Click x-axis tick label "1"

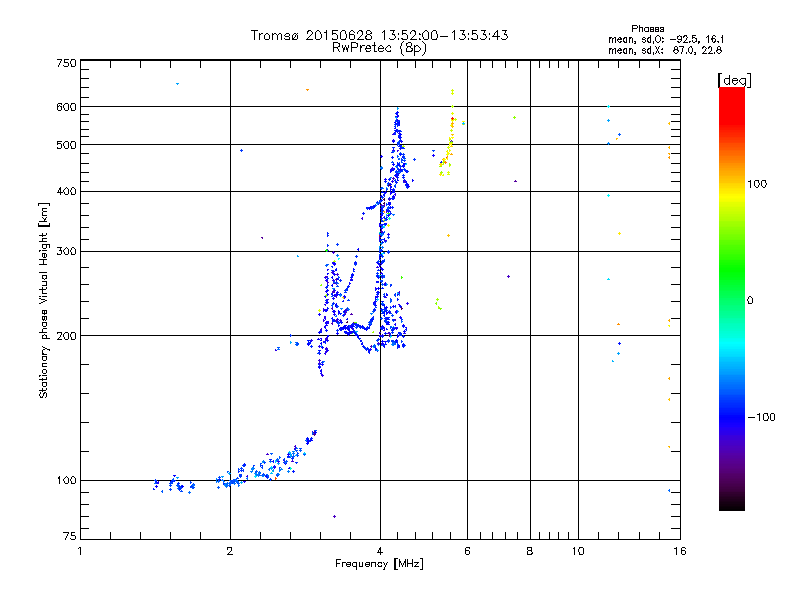80,551
